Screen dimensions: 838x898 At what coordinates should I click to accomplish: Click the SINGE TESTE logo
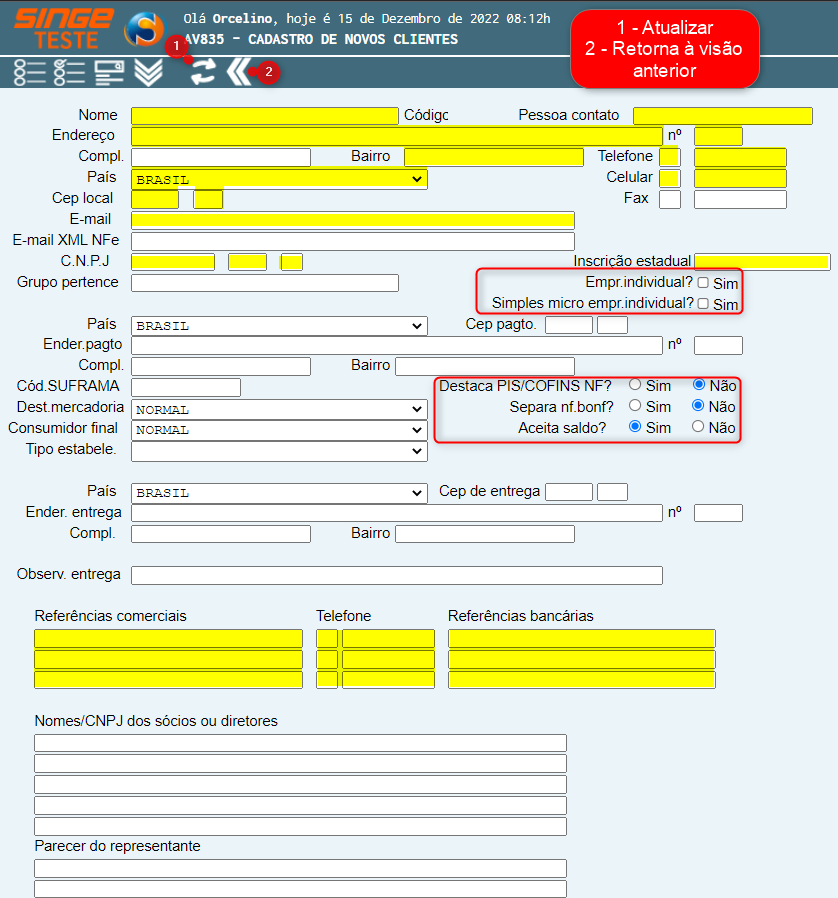[x=64, y=28]
